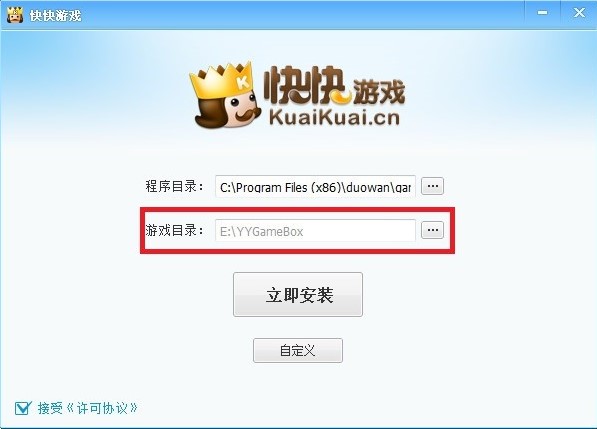597x429 pixels.
Task: Click the 程序目录 label
Action: pos(174,187)
